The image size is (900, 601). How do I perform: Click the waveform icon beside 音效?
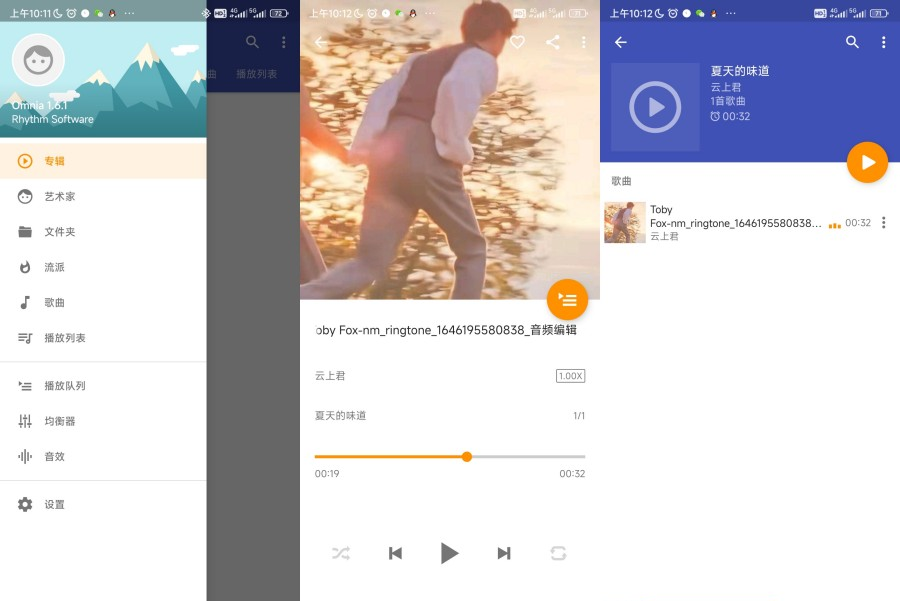25,456
